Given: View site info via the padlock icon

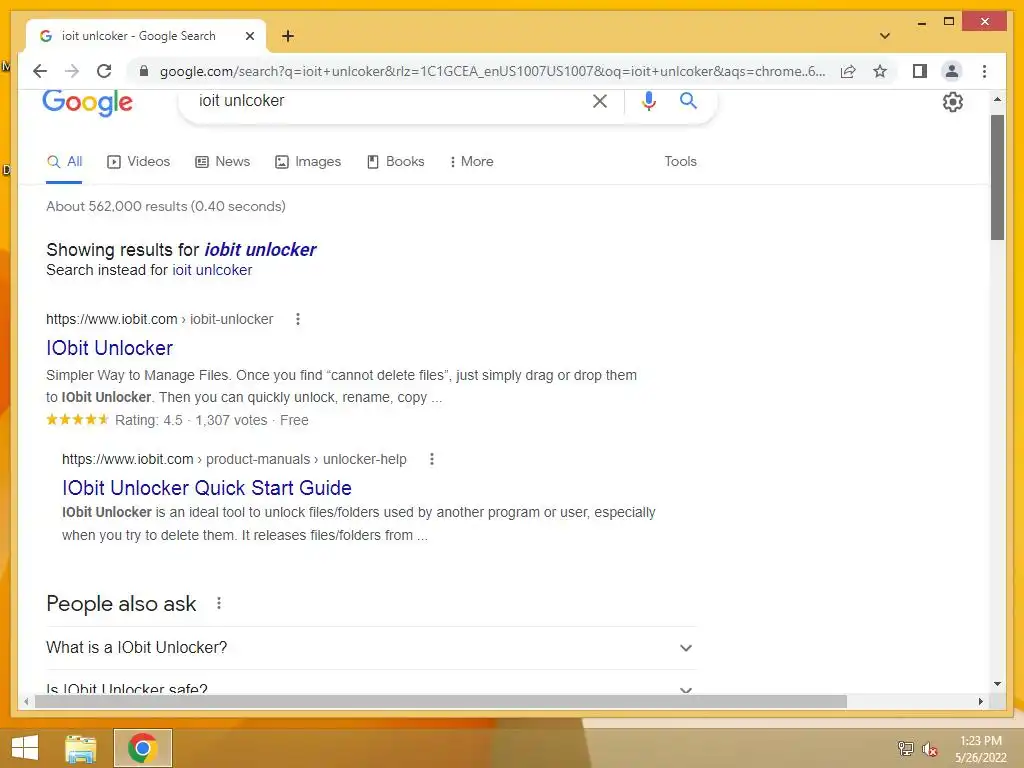Looking at the screenshot, I should point(144,71).
